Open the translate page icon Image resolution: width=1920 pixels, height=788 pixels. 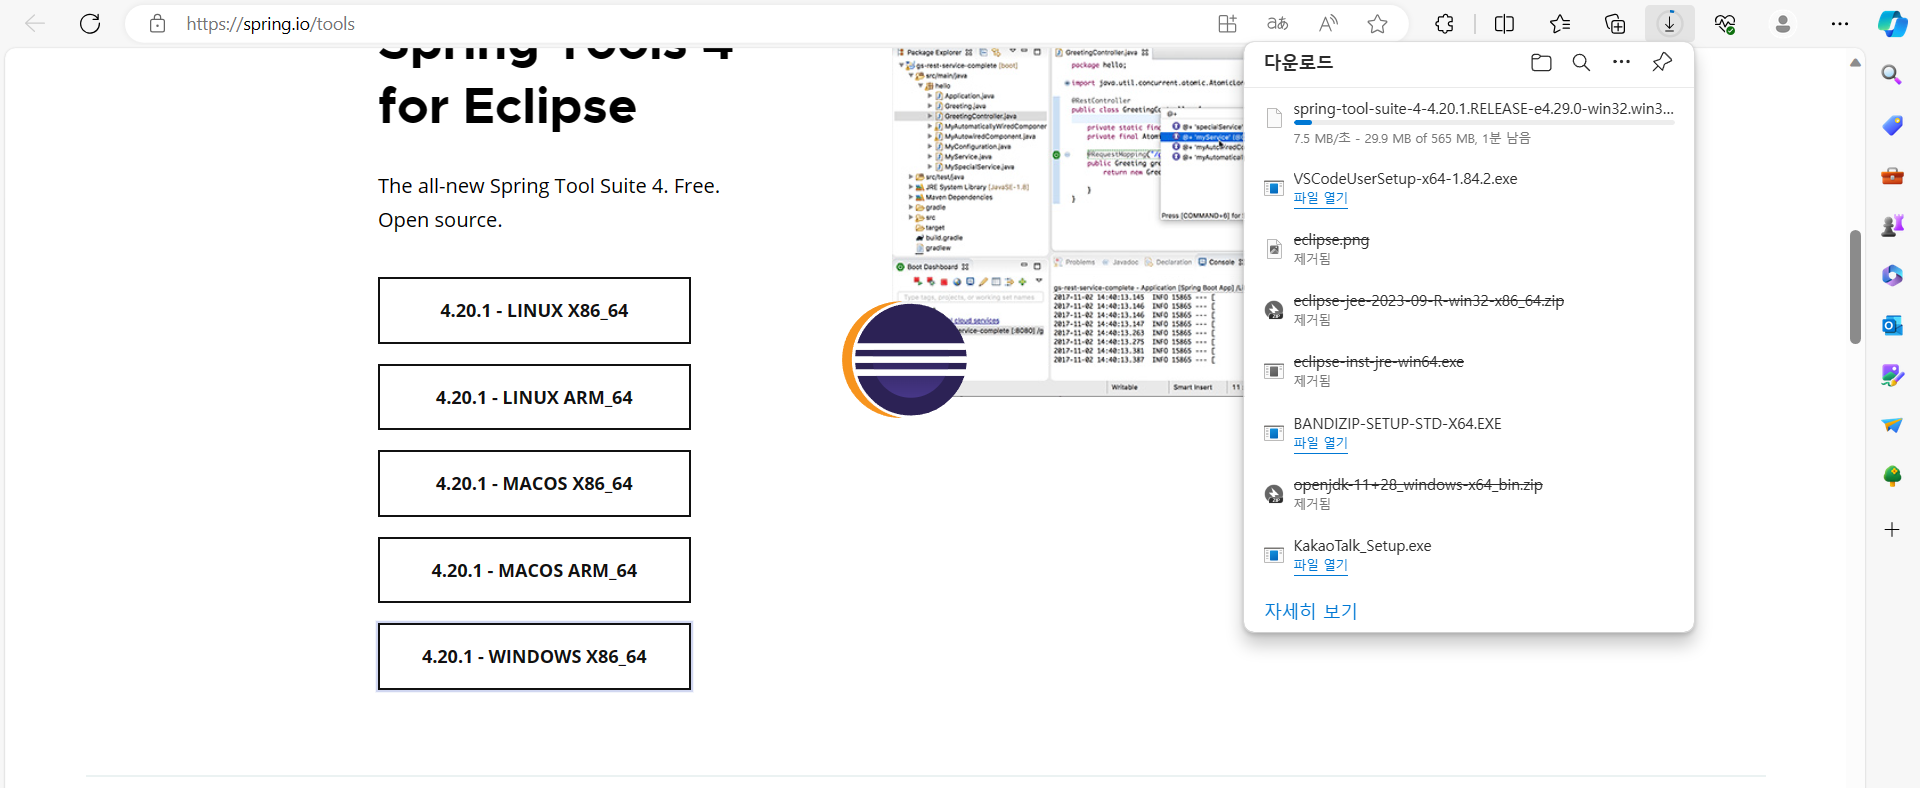[x=1277, y=24]
